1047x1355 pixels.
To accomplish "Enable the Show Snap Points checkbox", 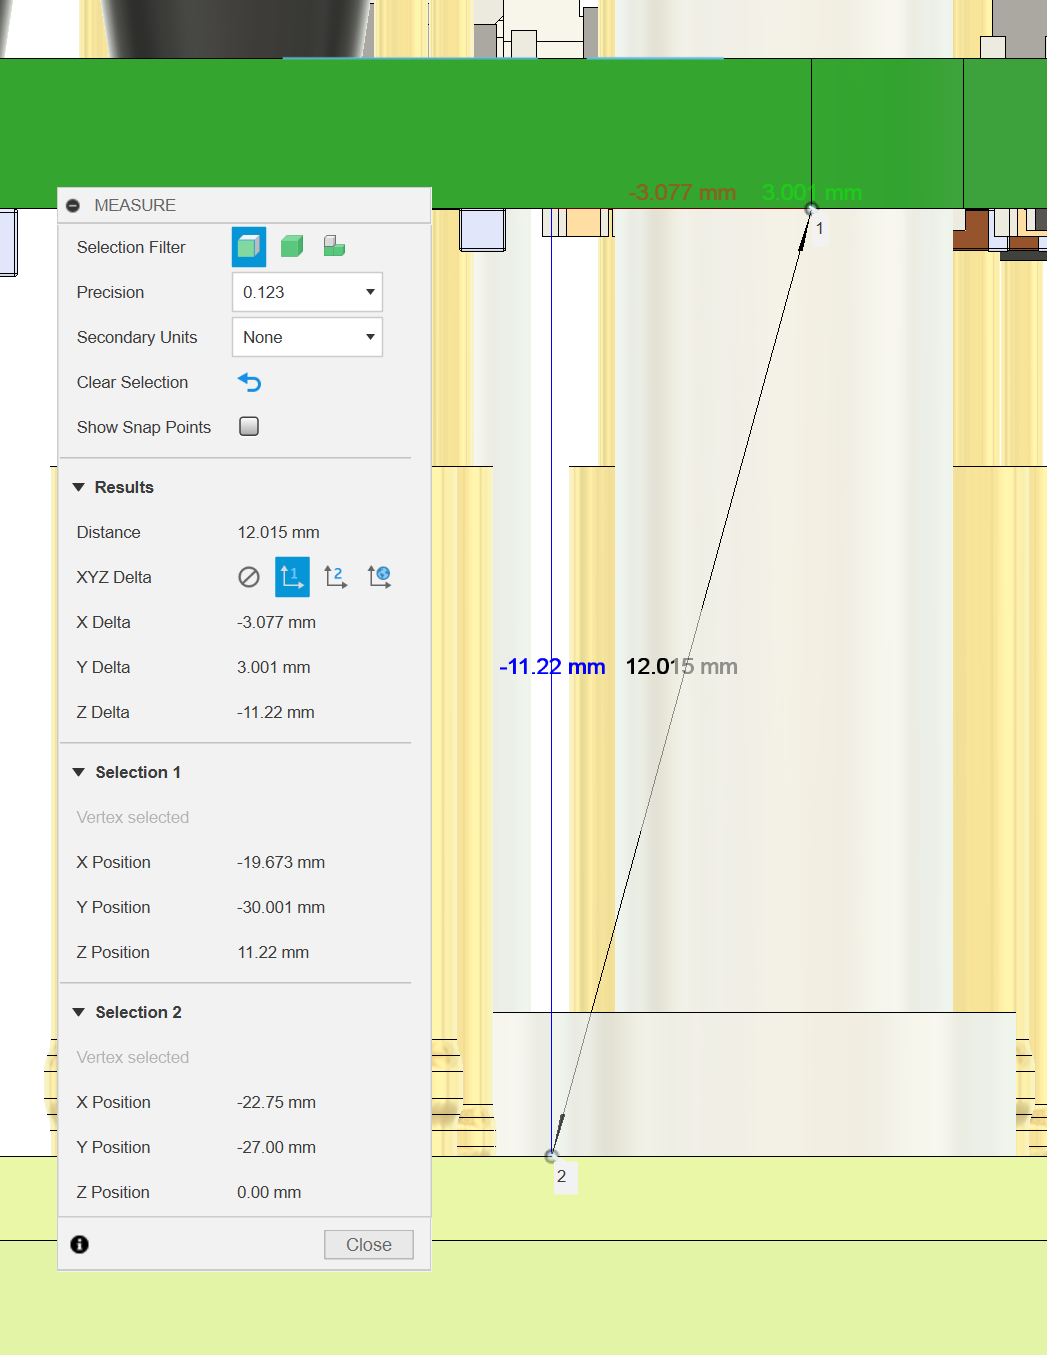I will (x=249, y=427).
